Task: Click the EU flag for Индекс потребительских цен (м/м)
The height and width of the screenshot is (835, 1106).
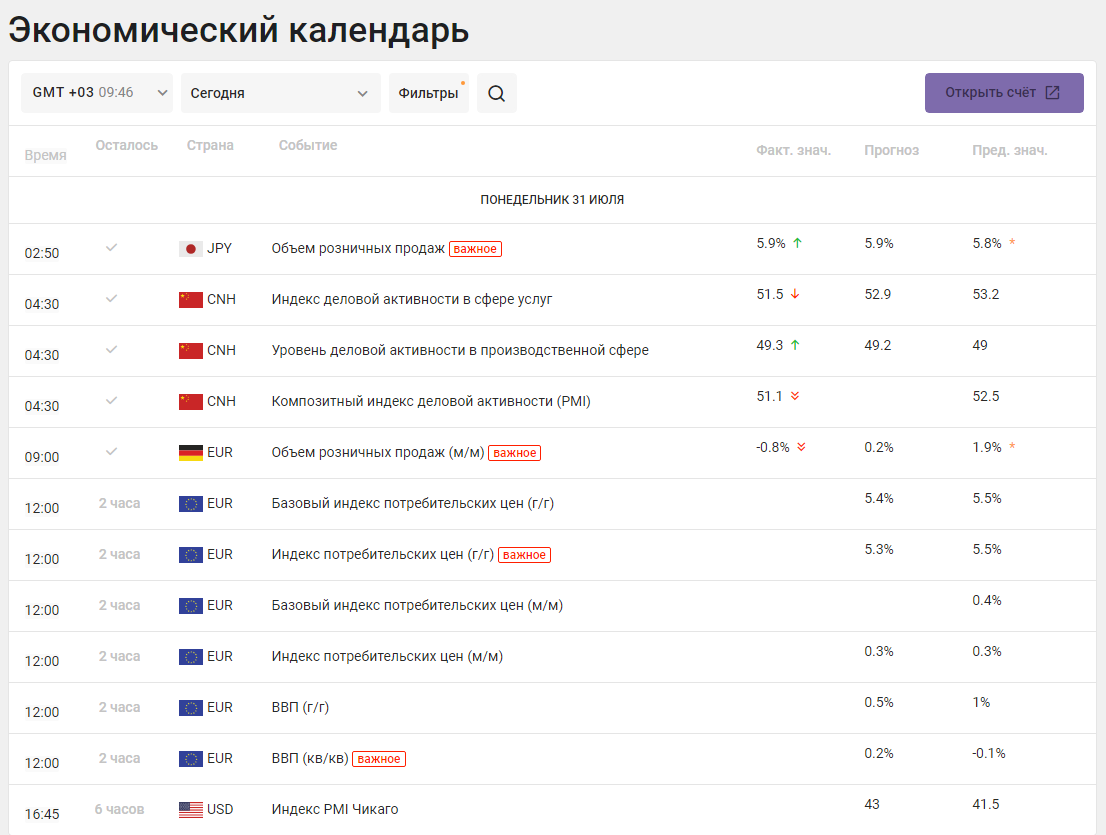Action: [190, 657]
